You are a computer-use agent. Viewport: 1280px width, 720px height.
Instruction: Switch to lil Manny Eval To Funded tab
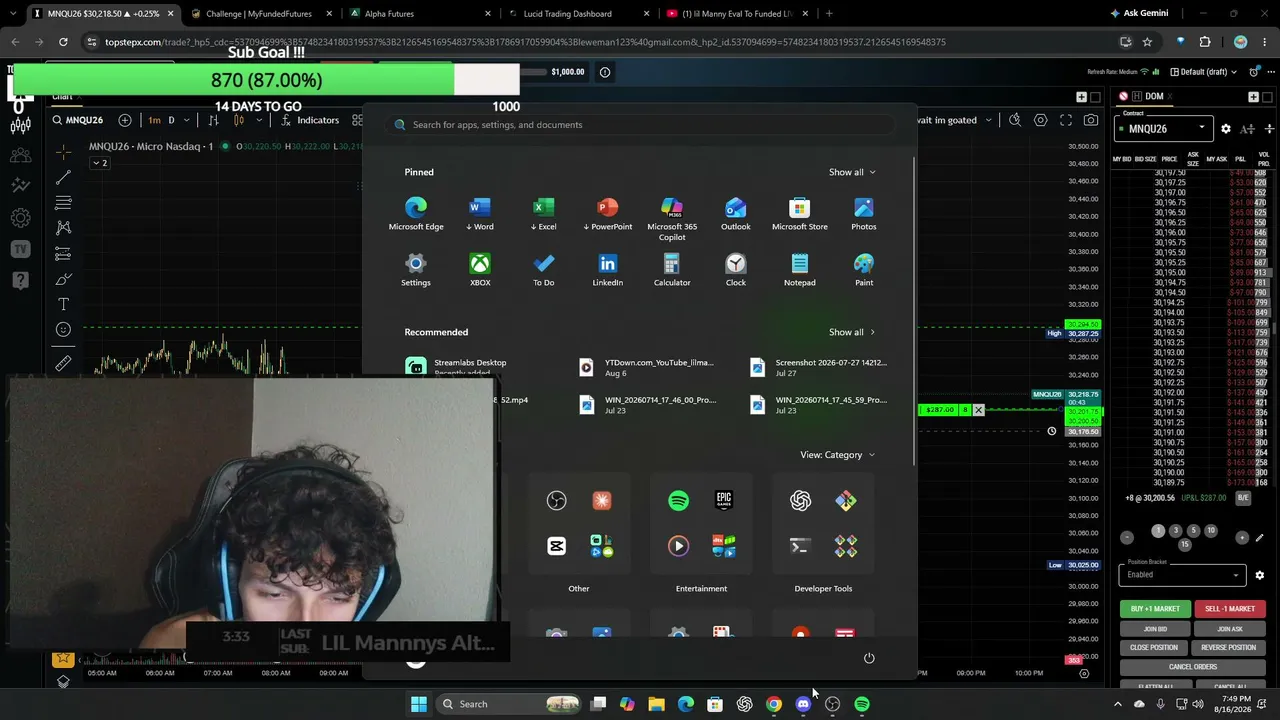(x=738, y=14)
